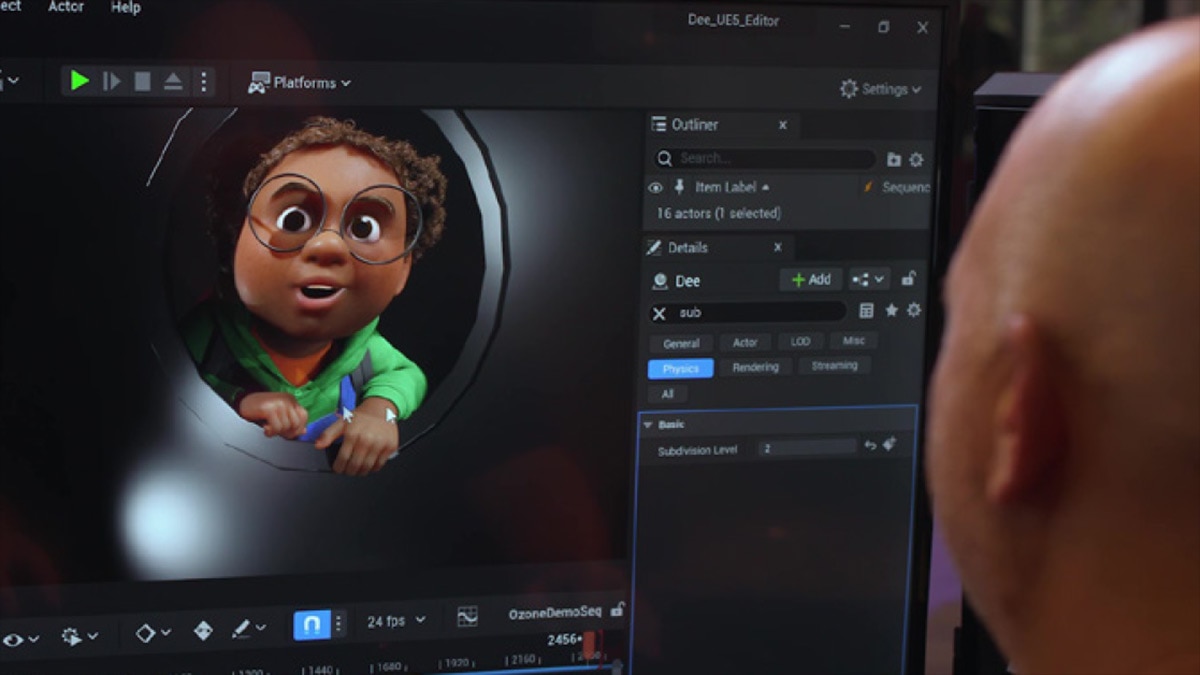Click the Sequence column header

point(905,187)
